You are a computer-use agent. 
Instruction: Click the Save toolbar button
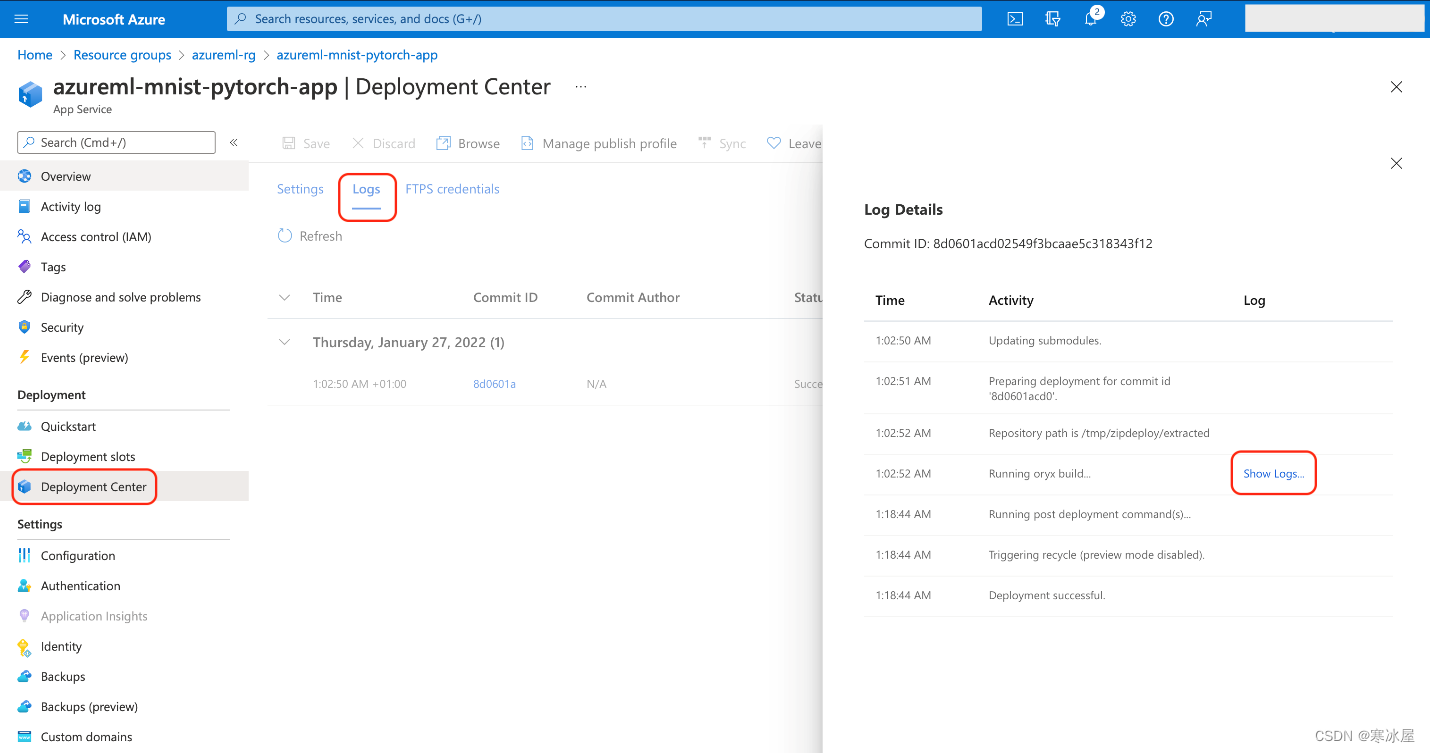pyautogui.click(x=306, y=143)
